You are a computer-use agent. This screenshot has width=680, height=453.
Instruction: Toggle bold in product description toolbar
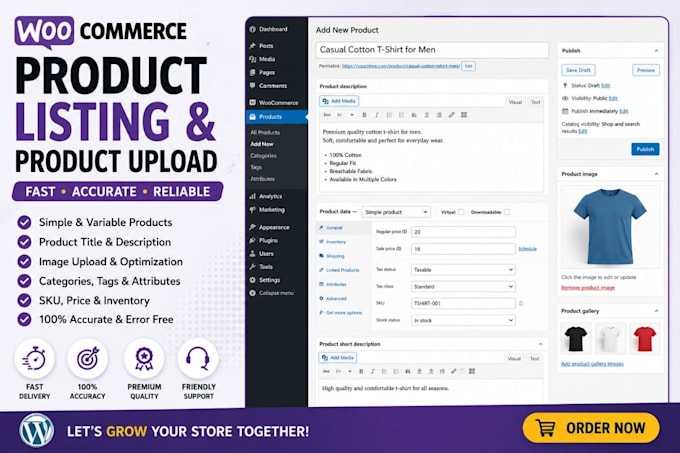click(x=364, y=115)
